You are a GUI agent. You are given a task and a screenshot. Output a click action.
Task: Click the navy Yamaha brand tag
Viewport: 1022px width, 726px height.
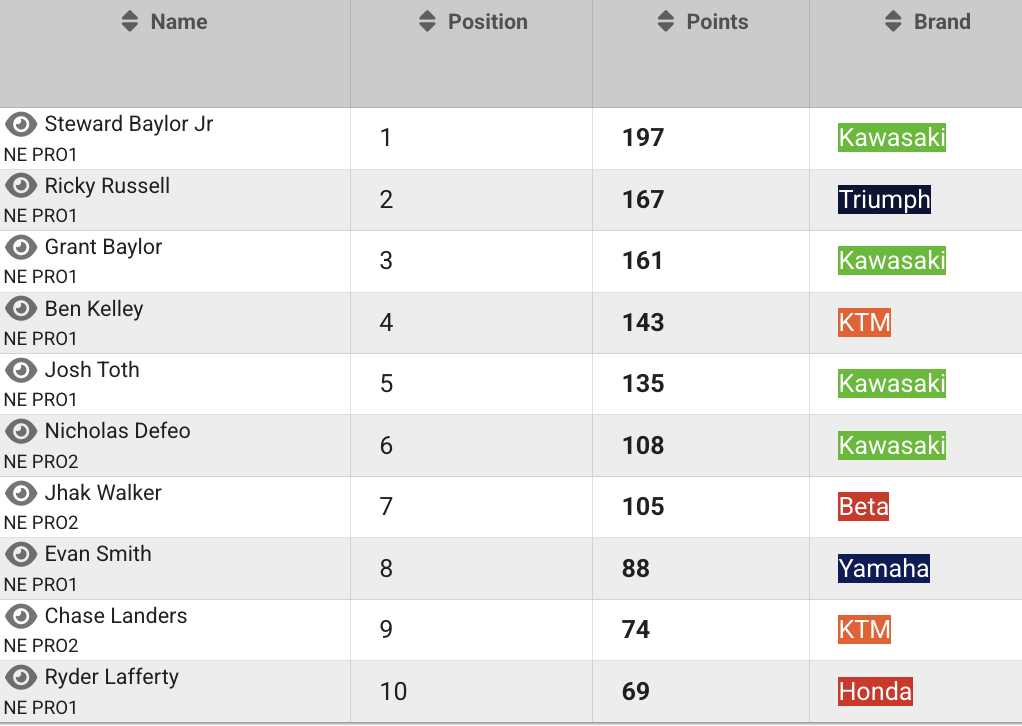(884, 569)
